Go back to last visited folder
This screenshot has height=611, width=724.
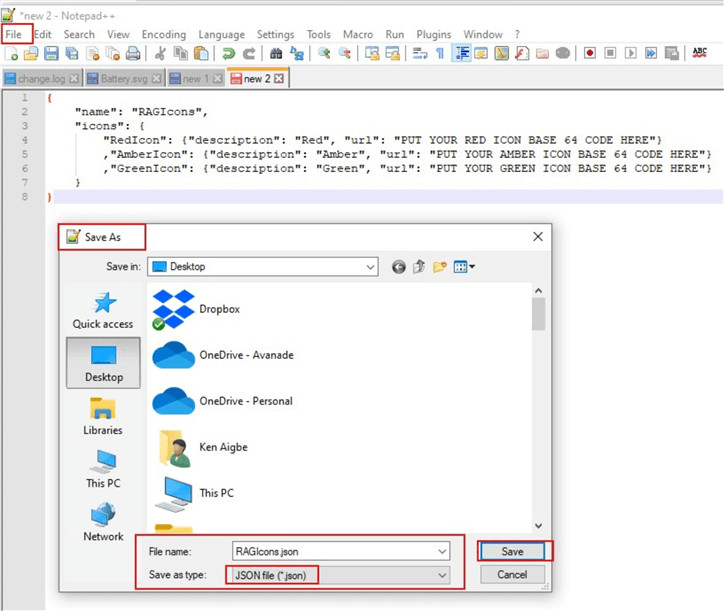399,267
